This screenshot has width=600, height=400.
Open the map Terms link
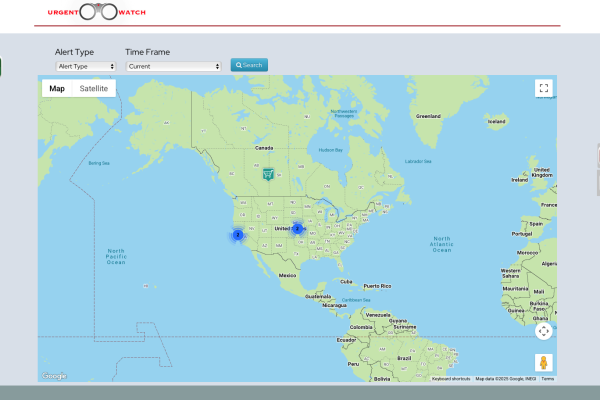[547, 379]
